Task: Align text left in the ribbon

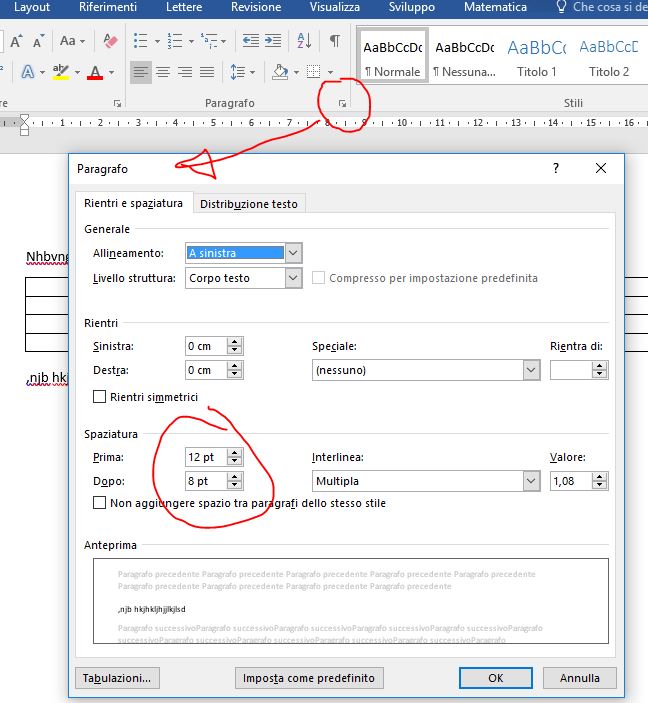Action: pos(141,72)
